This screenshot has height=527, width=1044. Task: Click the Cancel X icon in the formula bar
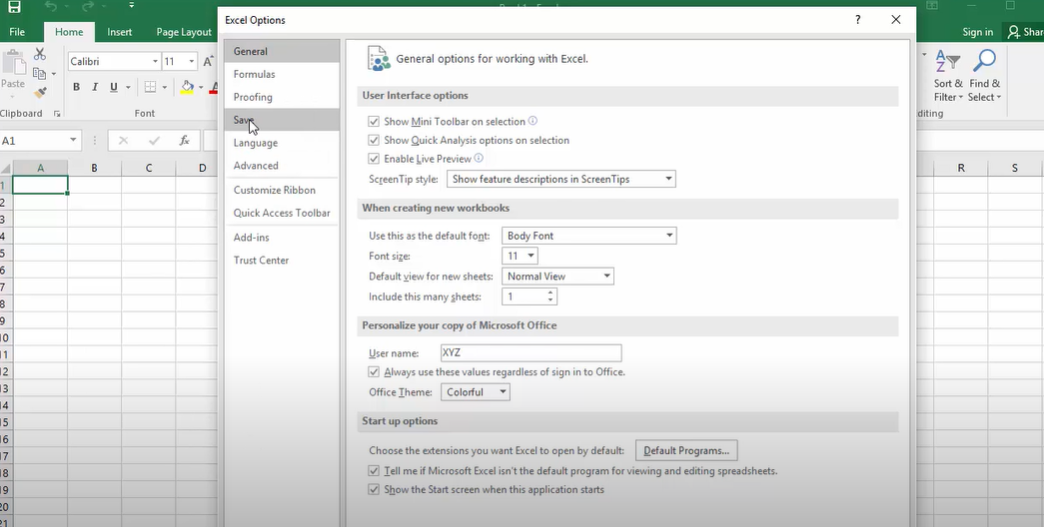pyautogui.click(x=123, y=140)
